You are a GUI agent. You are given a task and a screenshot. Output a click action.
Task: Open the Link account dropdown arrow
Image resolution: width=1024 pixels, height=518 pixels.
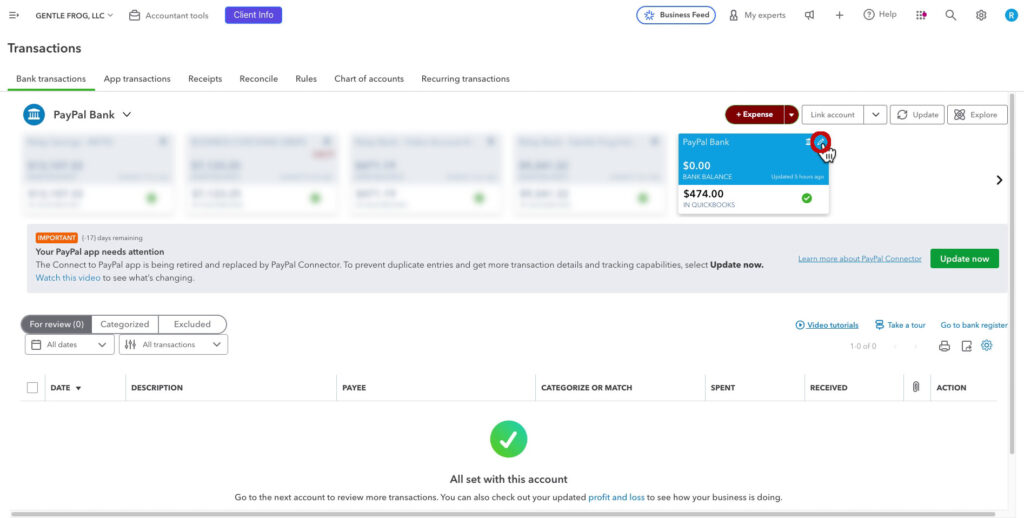[875, 114]
